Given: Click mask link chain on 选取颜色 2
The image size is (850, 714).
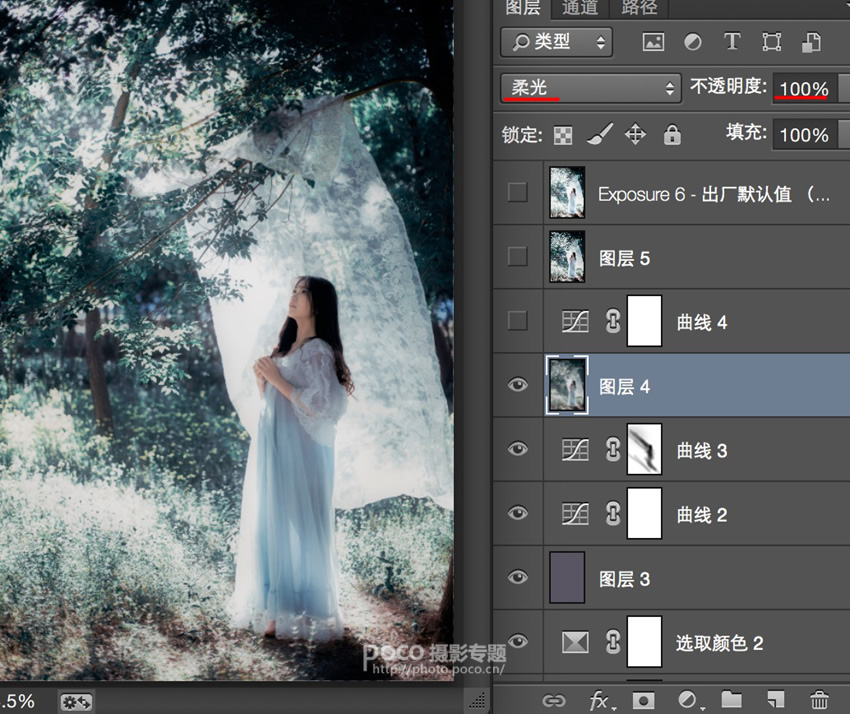Looking at the screenshot, I should pyautogui.click(x=613, y=642).
